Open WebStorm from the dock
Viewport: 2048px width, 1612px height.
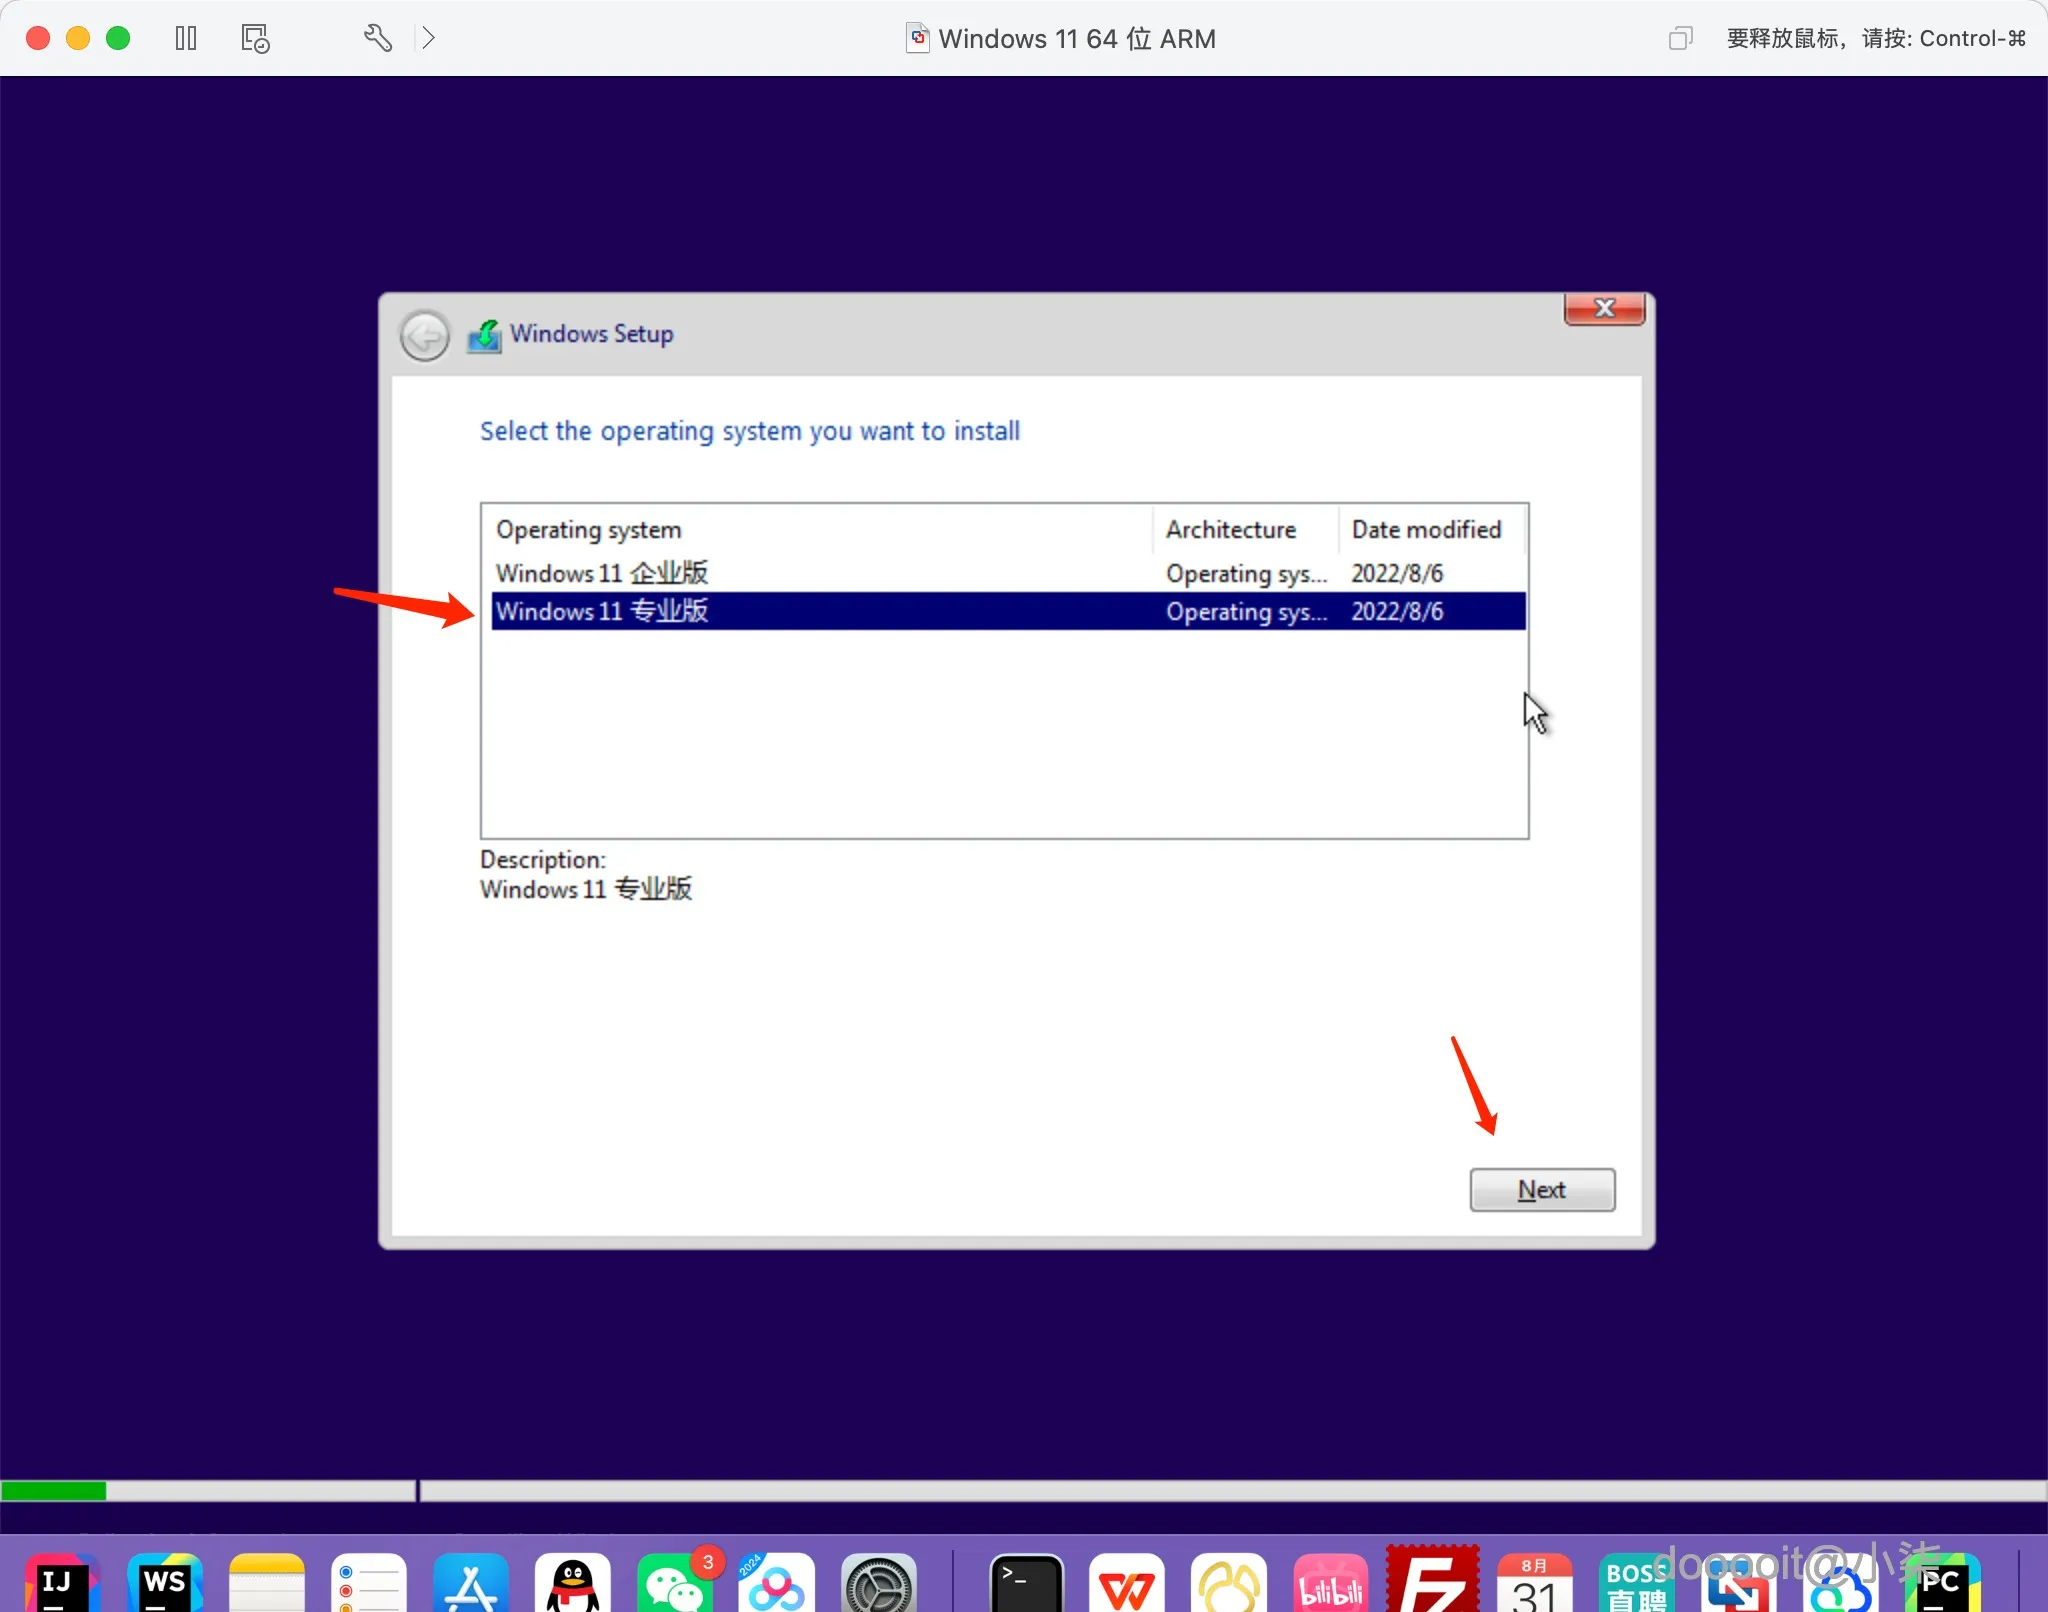pyautogui.click(x=166, y=1584)
